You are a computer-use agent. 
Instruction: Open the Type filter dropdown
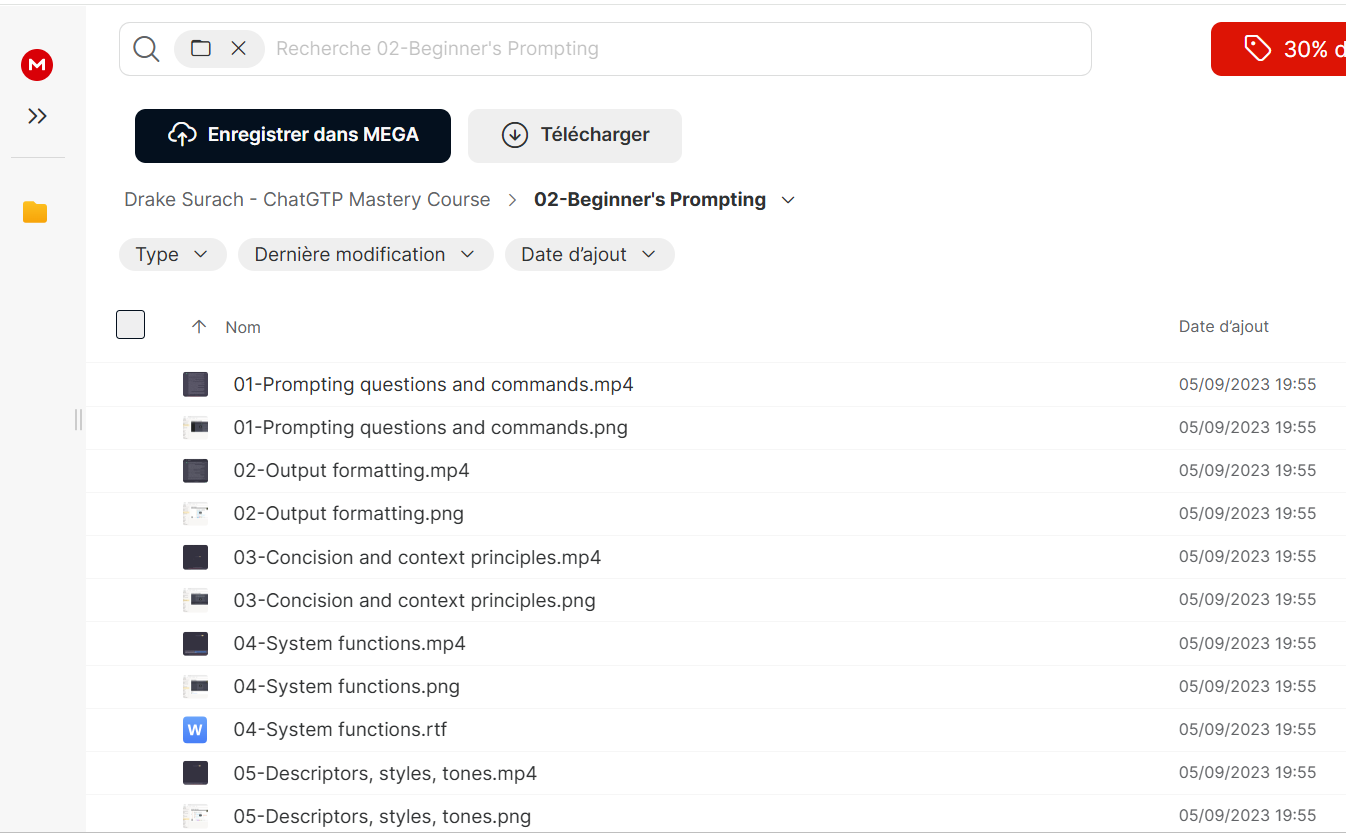click(172, 254)
